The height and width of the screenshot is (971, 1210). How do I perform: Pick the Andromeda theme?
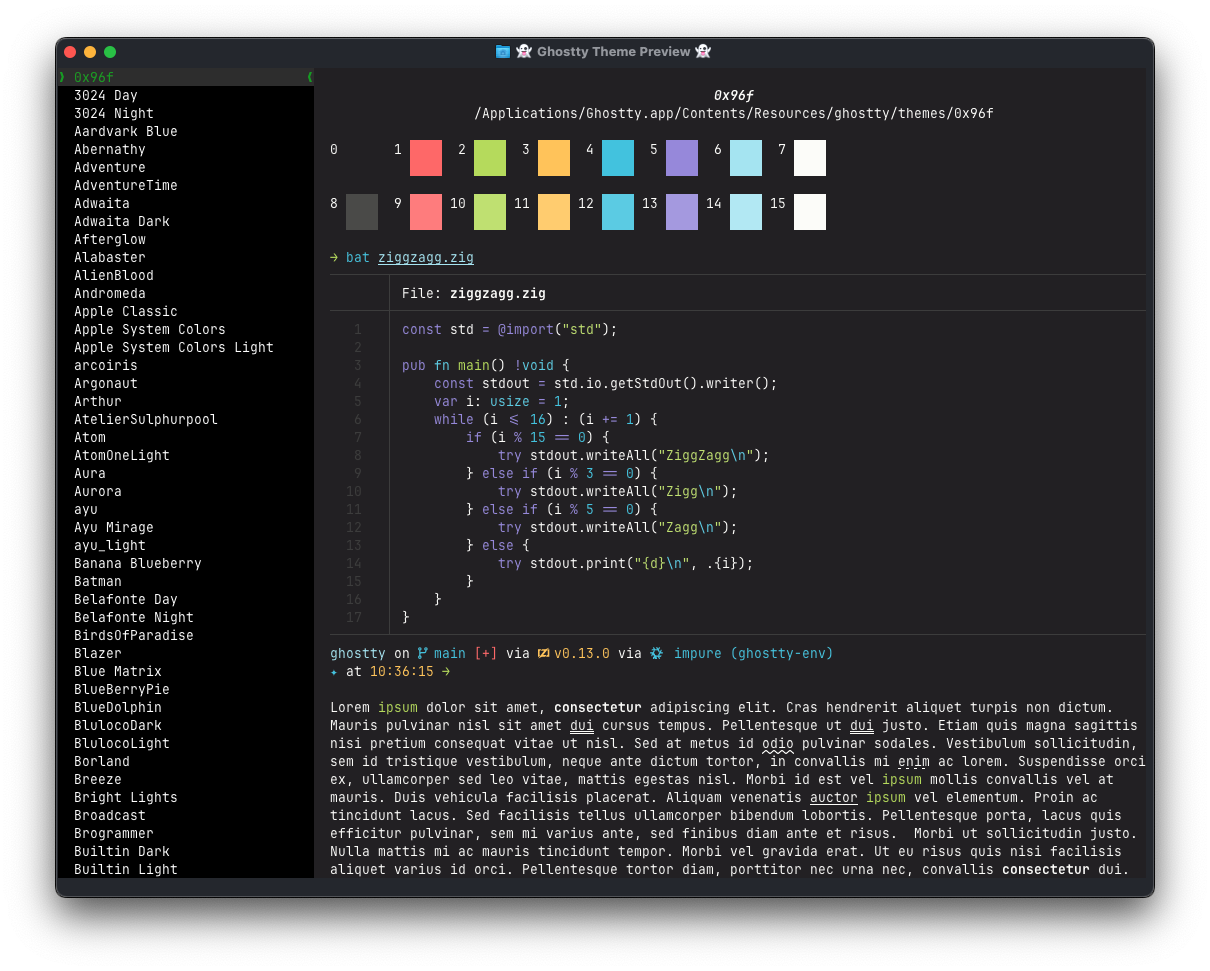[110, 294]
